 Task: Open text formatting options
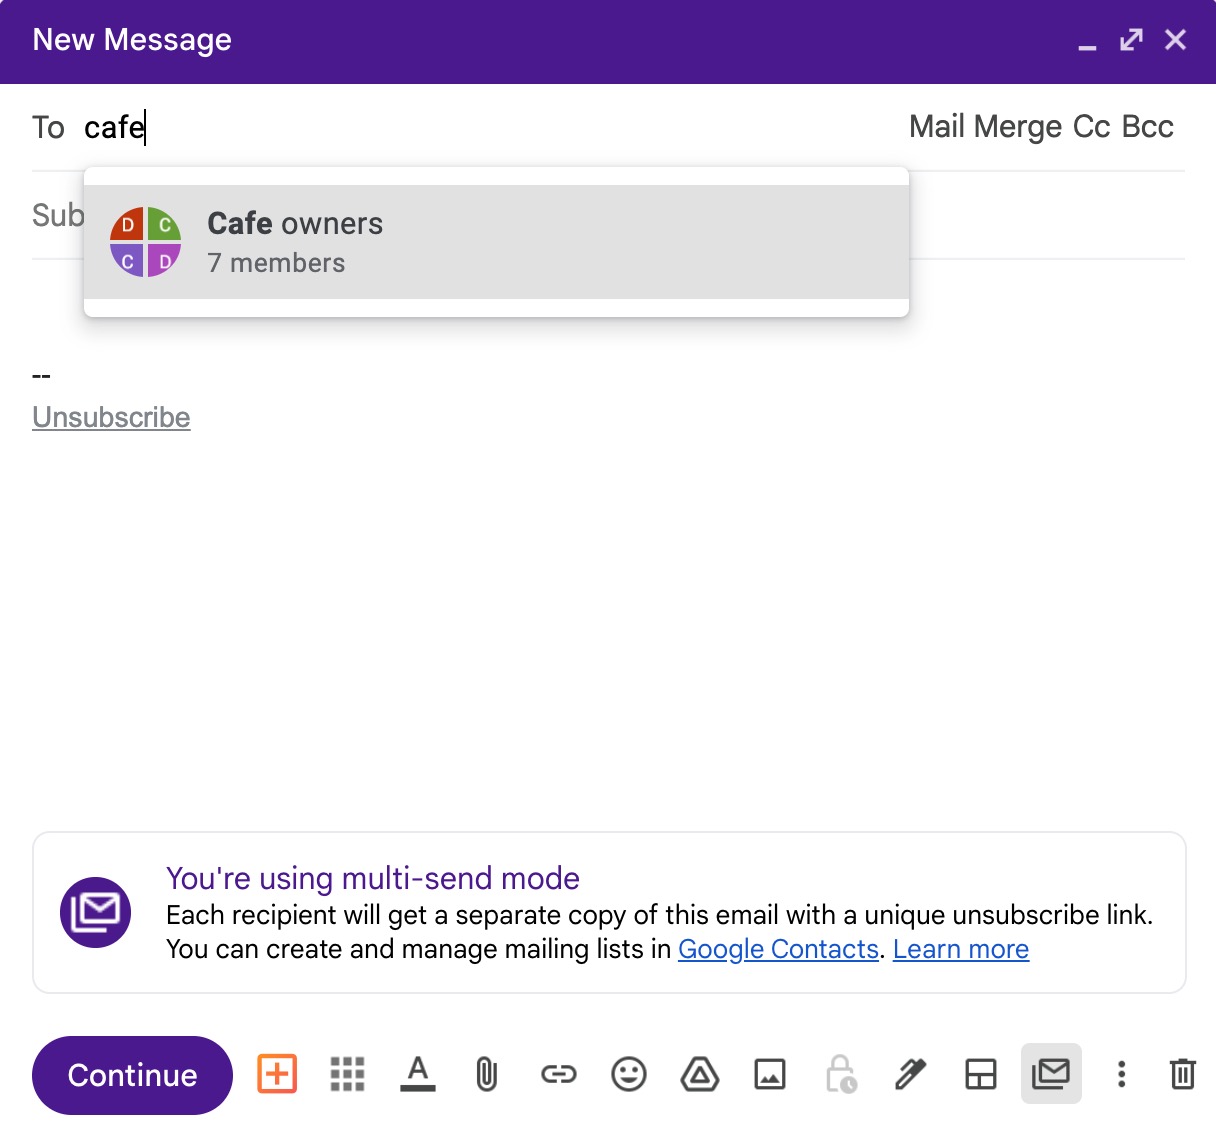(x=417, y=1075)
